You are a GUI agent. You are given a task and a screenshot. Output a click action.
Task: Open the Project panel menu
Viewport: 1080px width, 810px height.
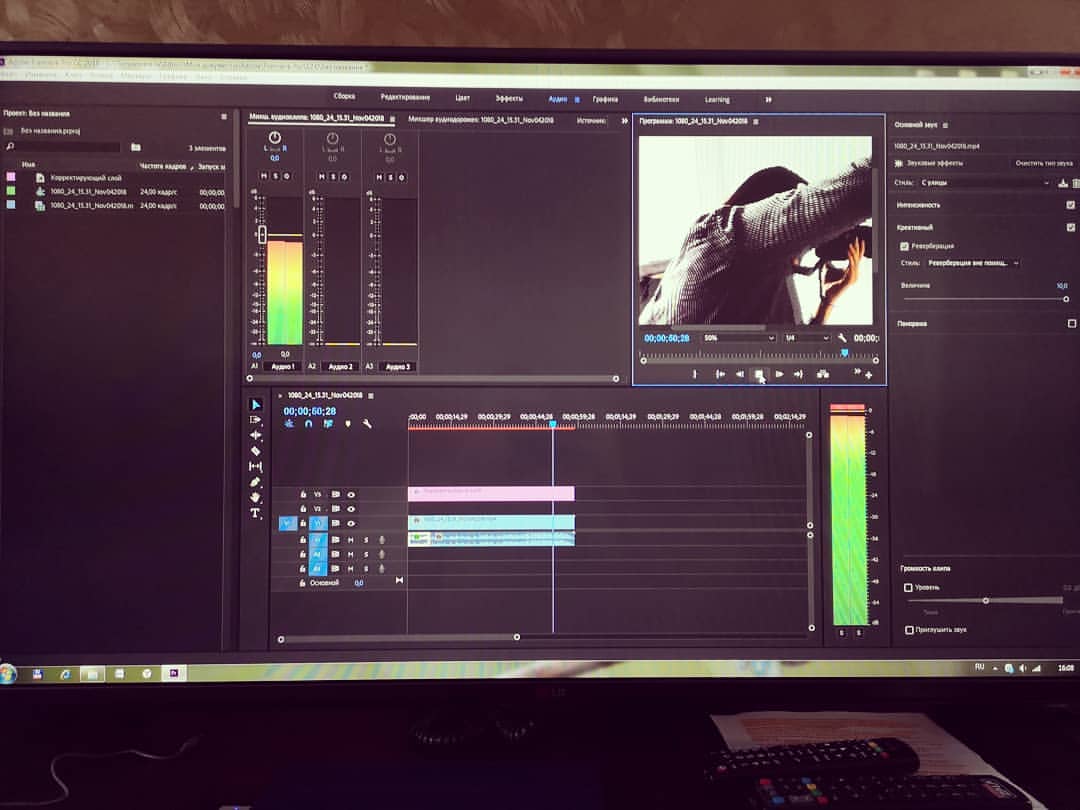(x=224, y=116)
